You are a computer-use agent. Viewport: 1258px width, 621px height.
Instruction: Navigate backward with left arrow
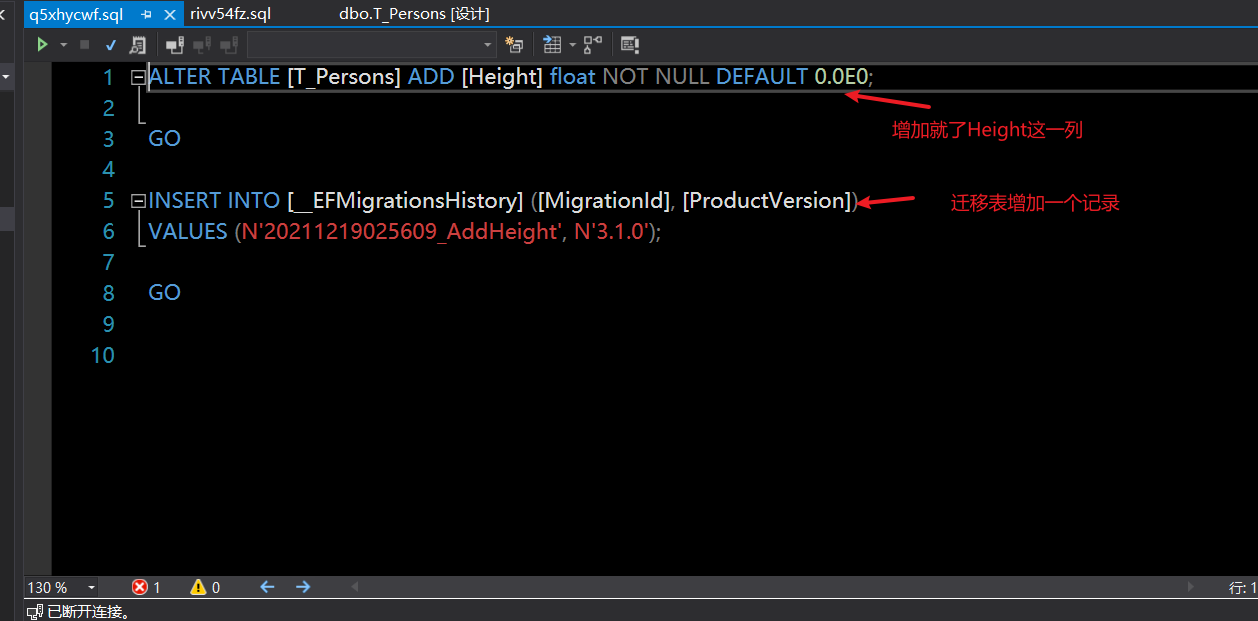[x=267, y=587]
